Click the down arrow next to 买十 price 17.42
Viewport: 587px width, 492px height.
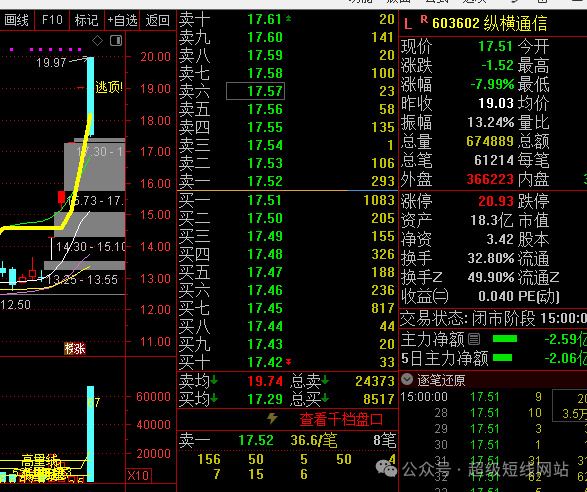[x=288, y=362]
